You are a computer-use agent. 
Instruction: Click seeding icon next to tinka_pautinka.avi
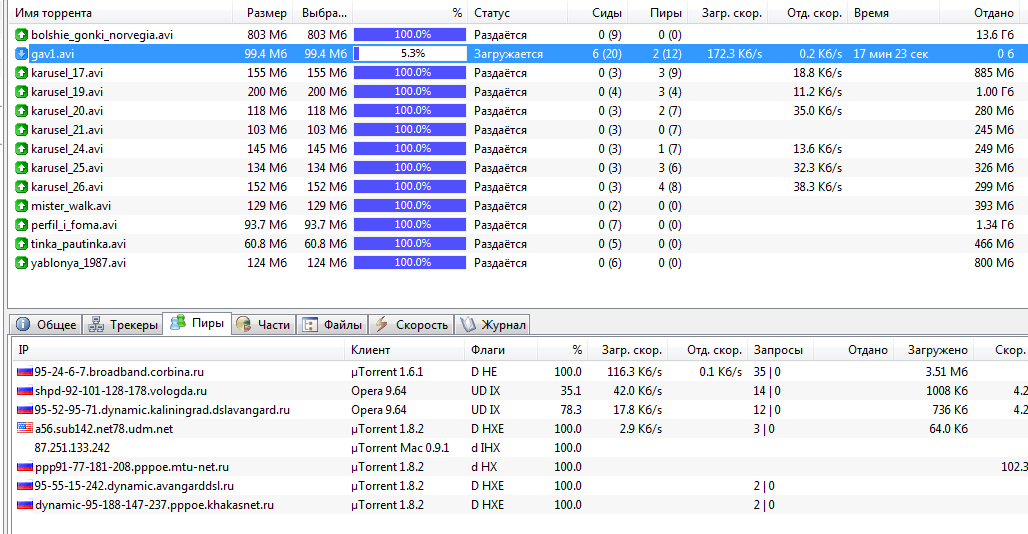tap(22, 244)
